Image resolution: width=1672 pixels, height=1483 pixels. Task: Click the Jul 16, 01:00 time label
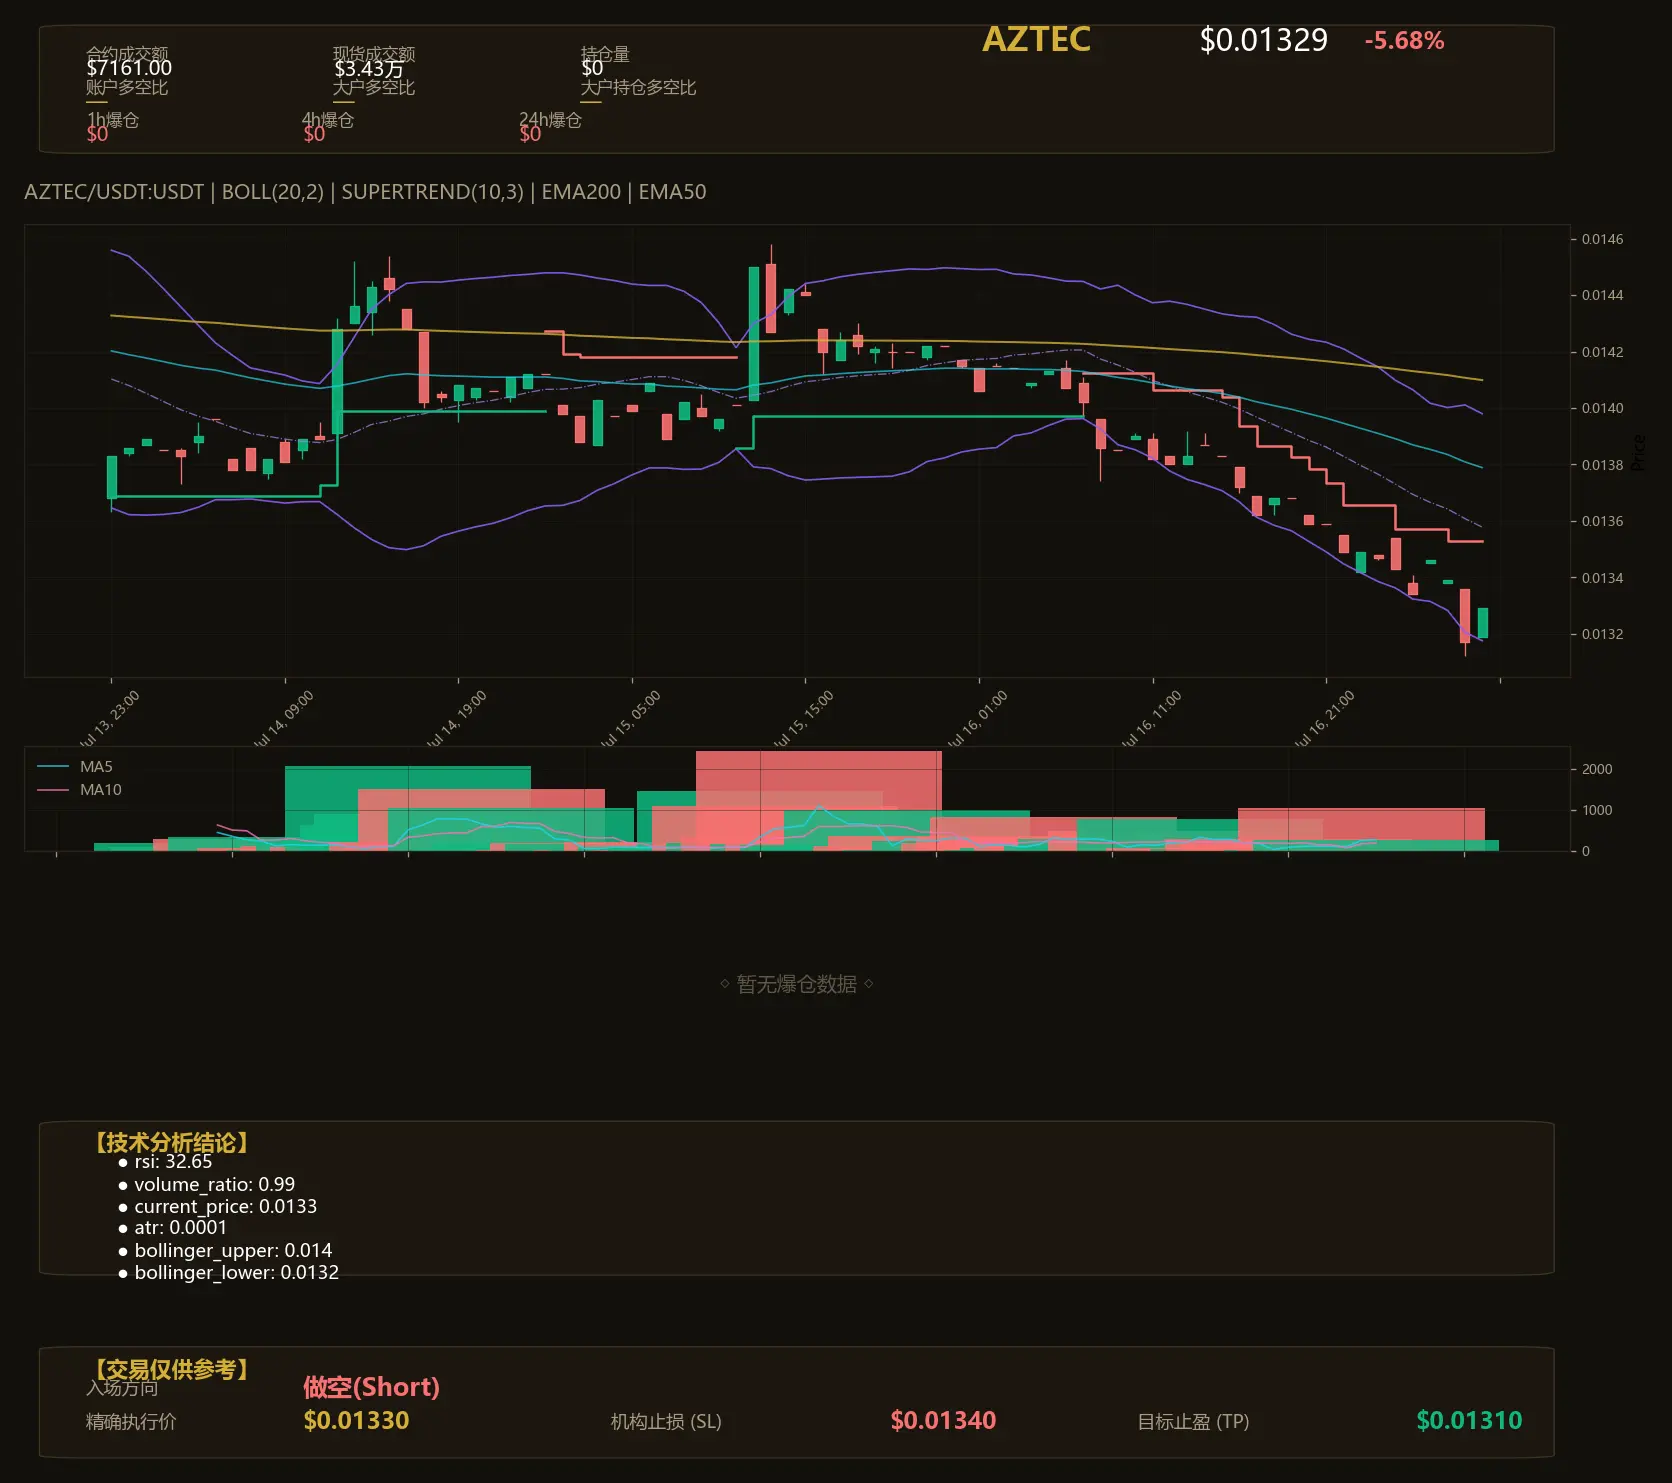[x=977, y=719]
